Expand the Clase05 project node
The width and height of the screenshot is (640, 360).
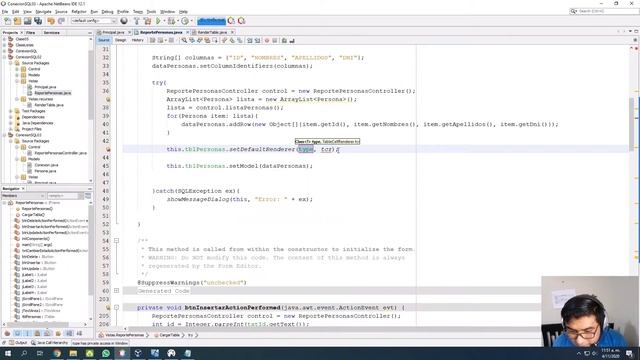pyautogui.click(x=4, y=39)
